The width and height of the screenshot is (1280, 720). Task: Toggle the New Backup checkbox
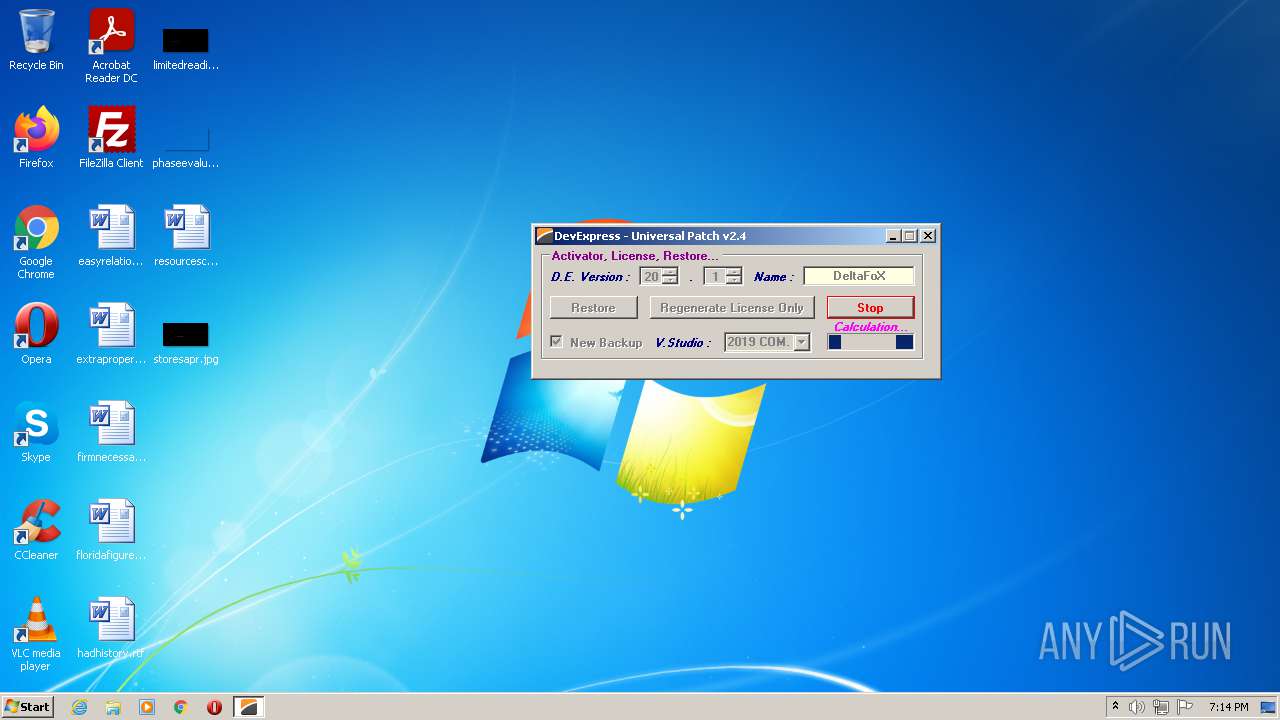(x=557, y=342)
